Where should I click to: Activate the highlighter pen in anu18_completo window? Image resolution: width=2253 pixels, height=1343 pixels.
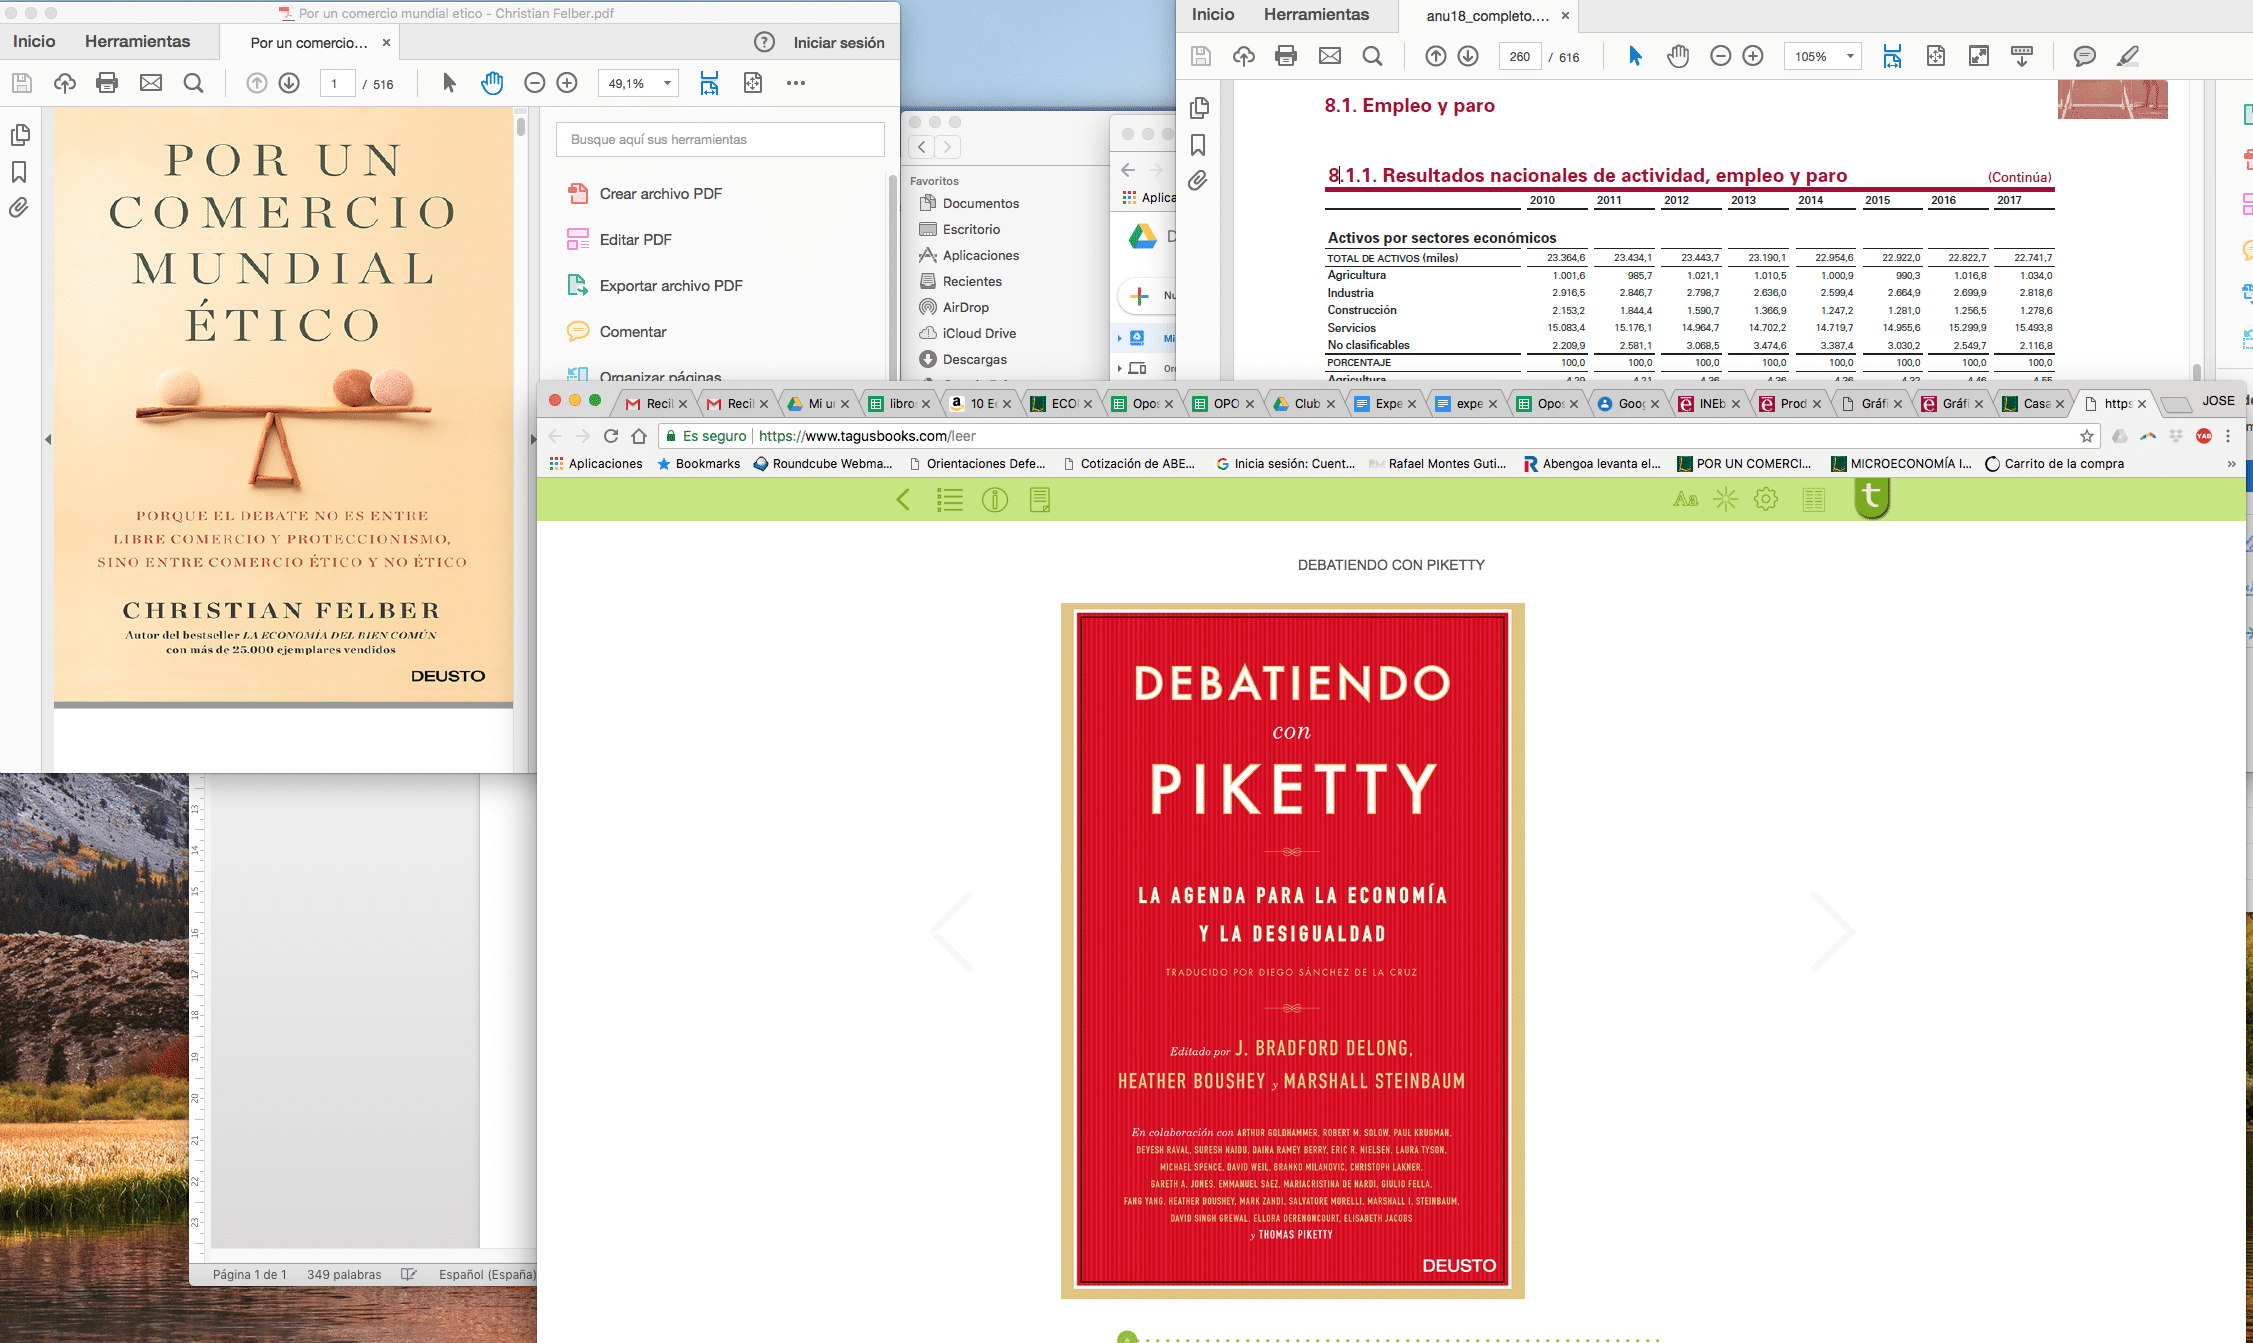pyautogui.click(x=2128, y=56)
